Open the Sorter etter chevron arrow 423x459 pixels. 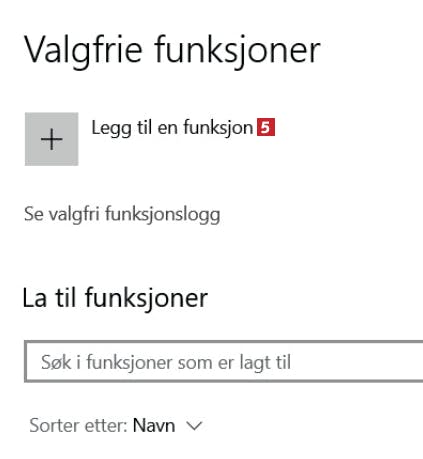(x=194, y=426)
